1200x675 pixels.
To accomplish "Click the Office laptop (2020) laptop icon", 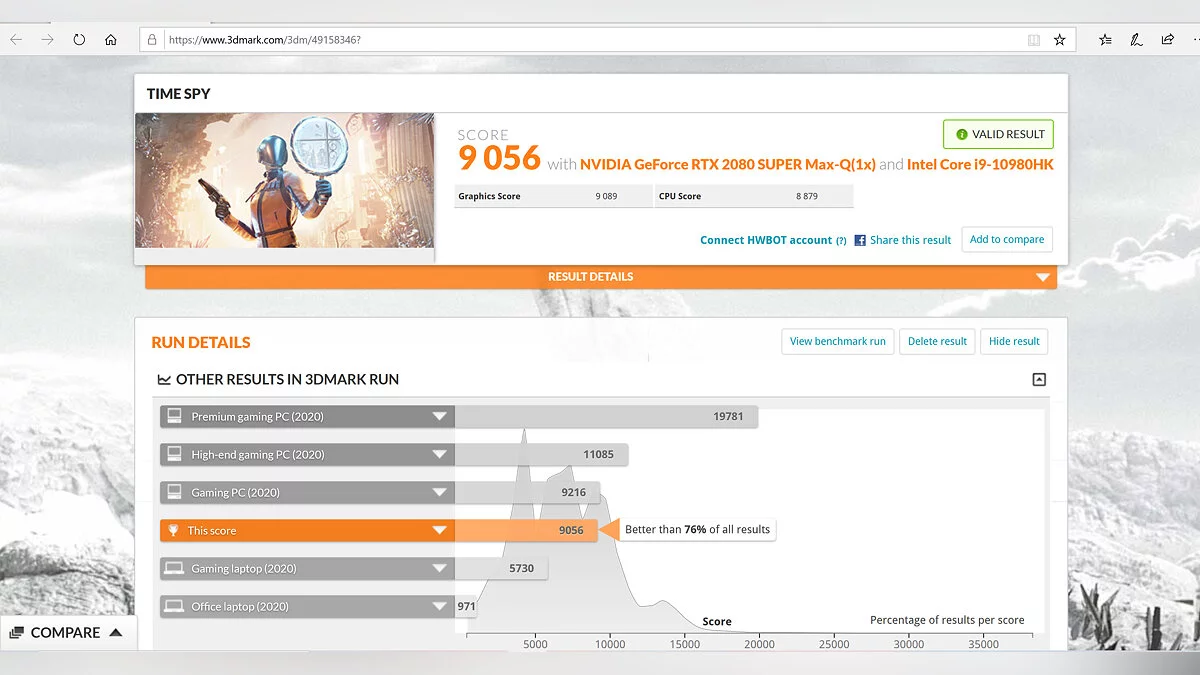I will click(x=174, y=606).
